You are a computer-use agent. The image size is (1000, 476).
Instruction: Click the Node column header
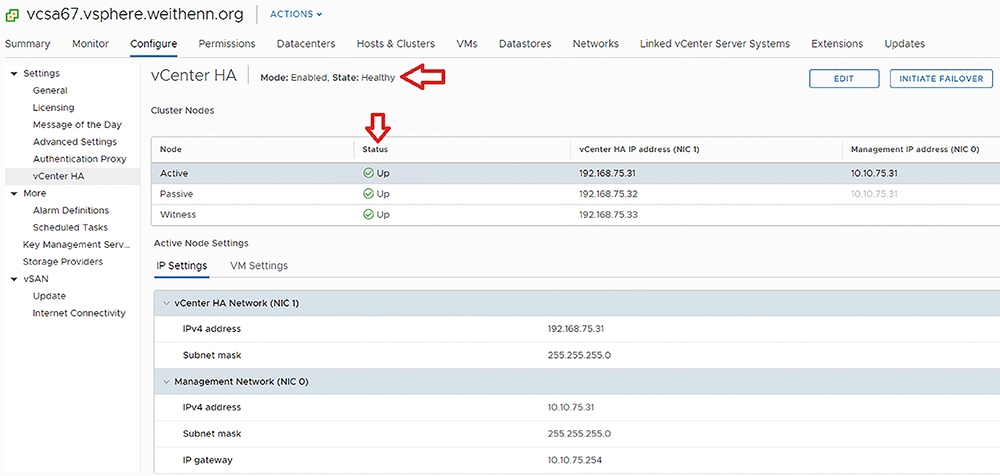coord(170,149)
